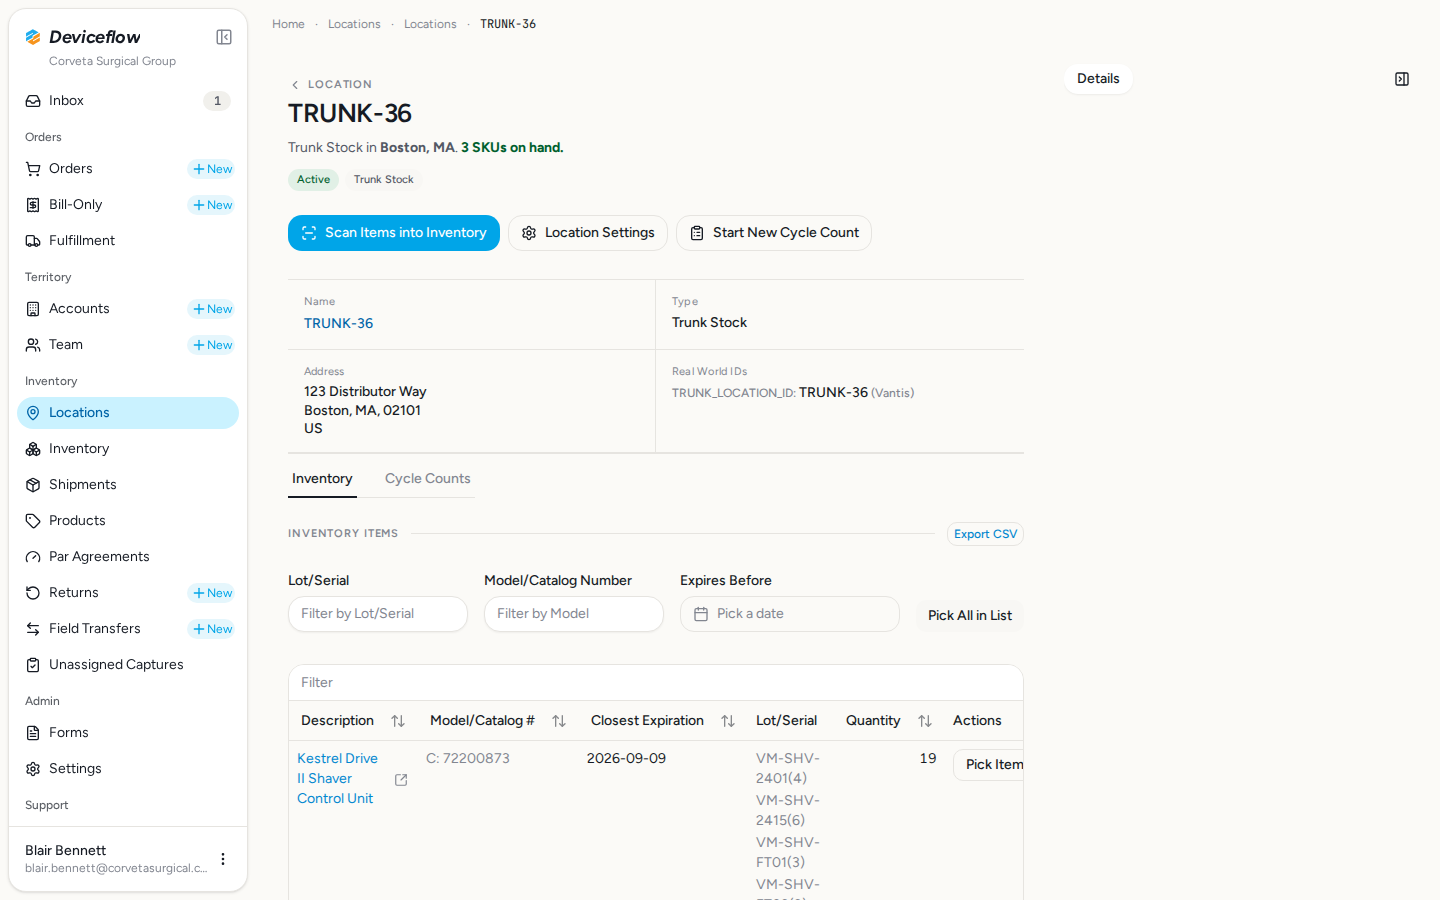Image resolution: width=1440 pixels, height=900 pixels.
Task: Select the Shipments box icon
Action: click(33, 485)
